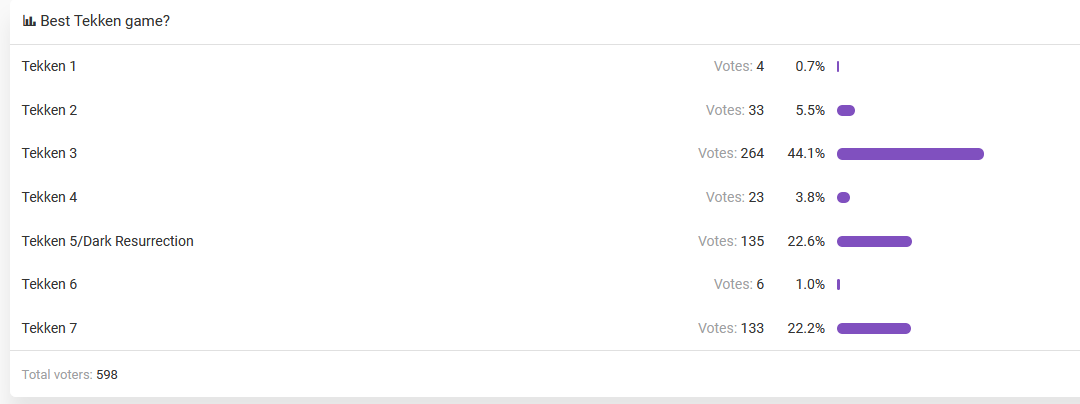Click the Tekken 5 result bar
Image resolution: width=1080 pixels, height=404 pixels.
(x=874, y=242)
